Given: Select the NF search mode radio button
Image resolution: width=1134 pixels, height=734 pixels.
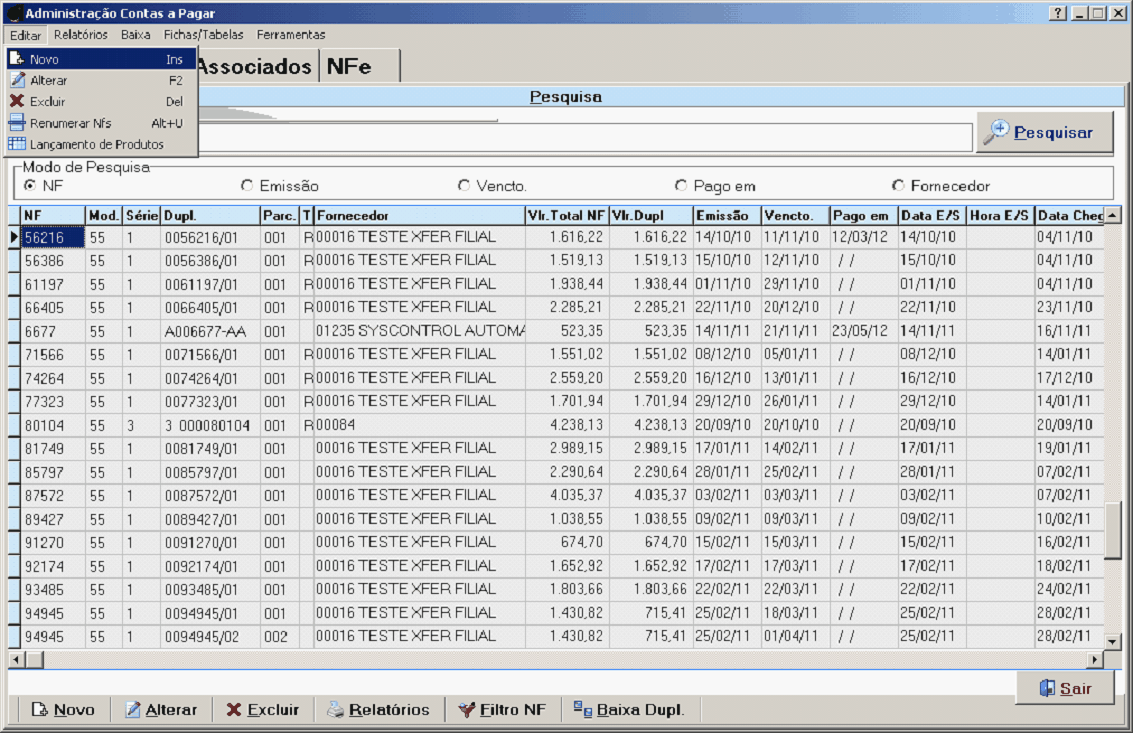Looking at the screenshot, I should [30, 186].
